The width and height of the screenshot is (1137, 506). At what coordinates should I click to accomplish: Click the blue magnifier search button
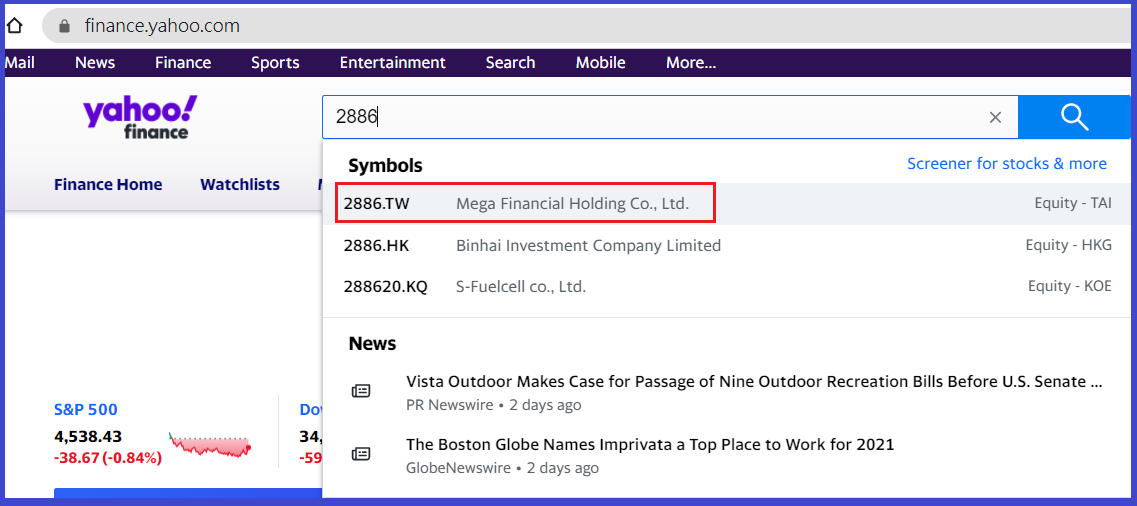(1074, 117)
